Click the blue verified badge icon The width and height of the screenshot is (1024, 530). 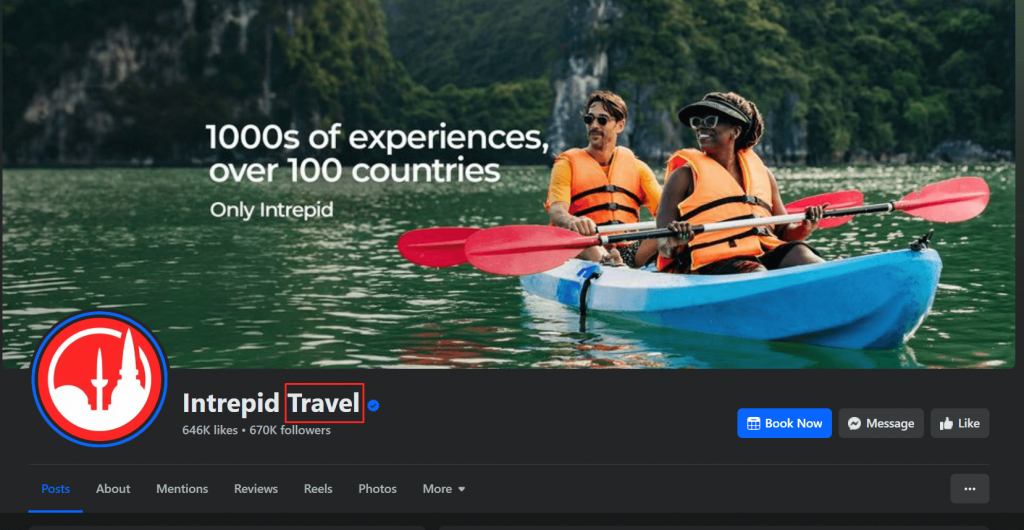374,405
